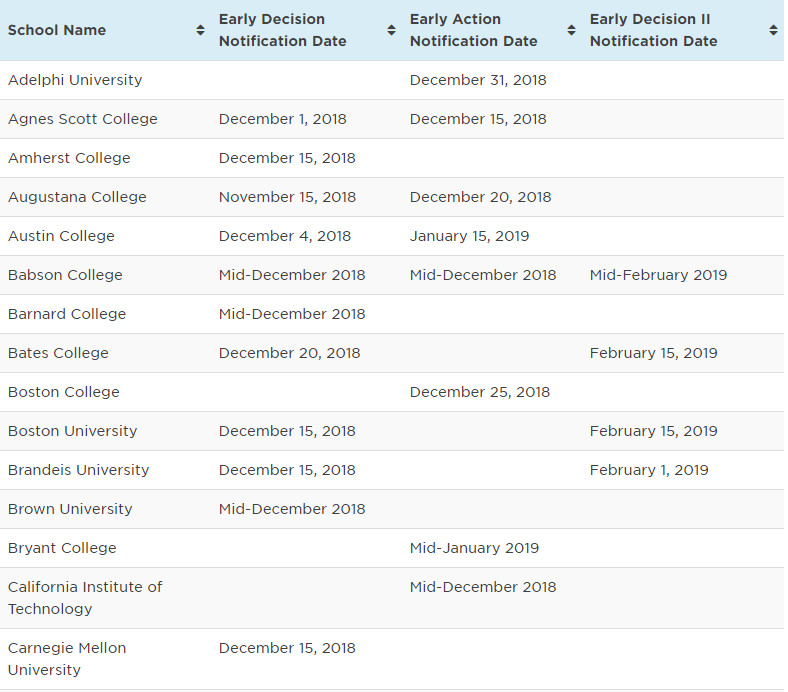This screenshot has height=692, width=788.
Task: Select California Institute of Technology row
Action: click(85, 598)
